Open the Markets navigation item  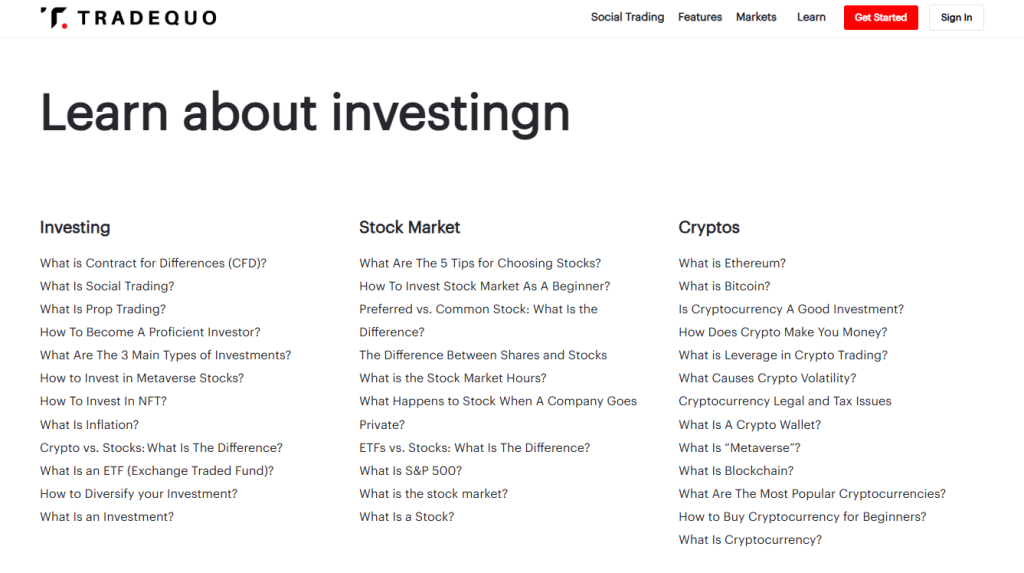(756, 17)
